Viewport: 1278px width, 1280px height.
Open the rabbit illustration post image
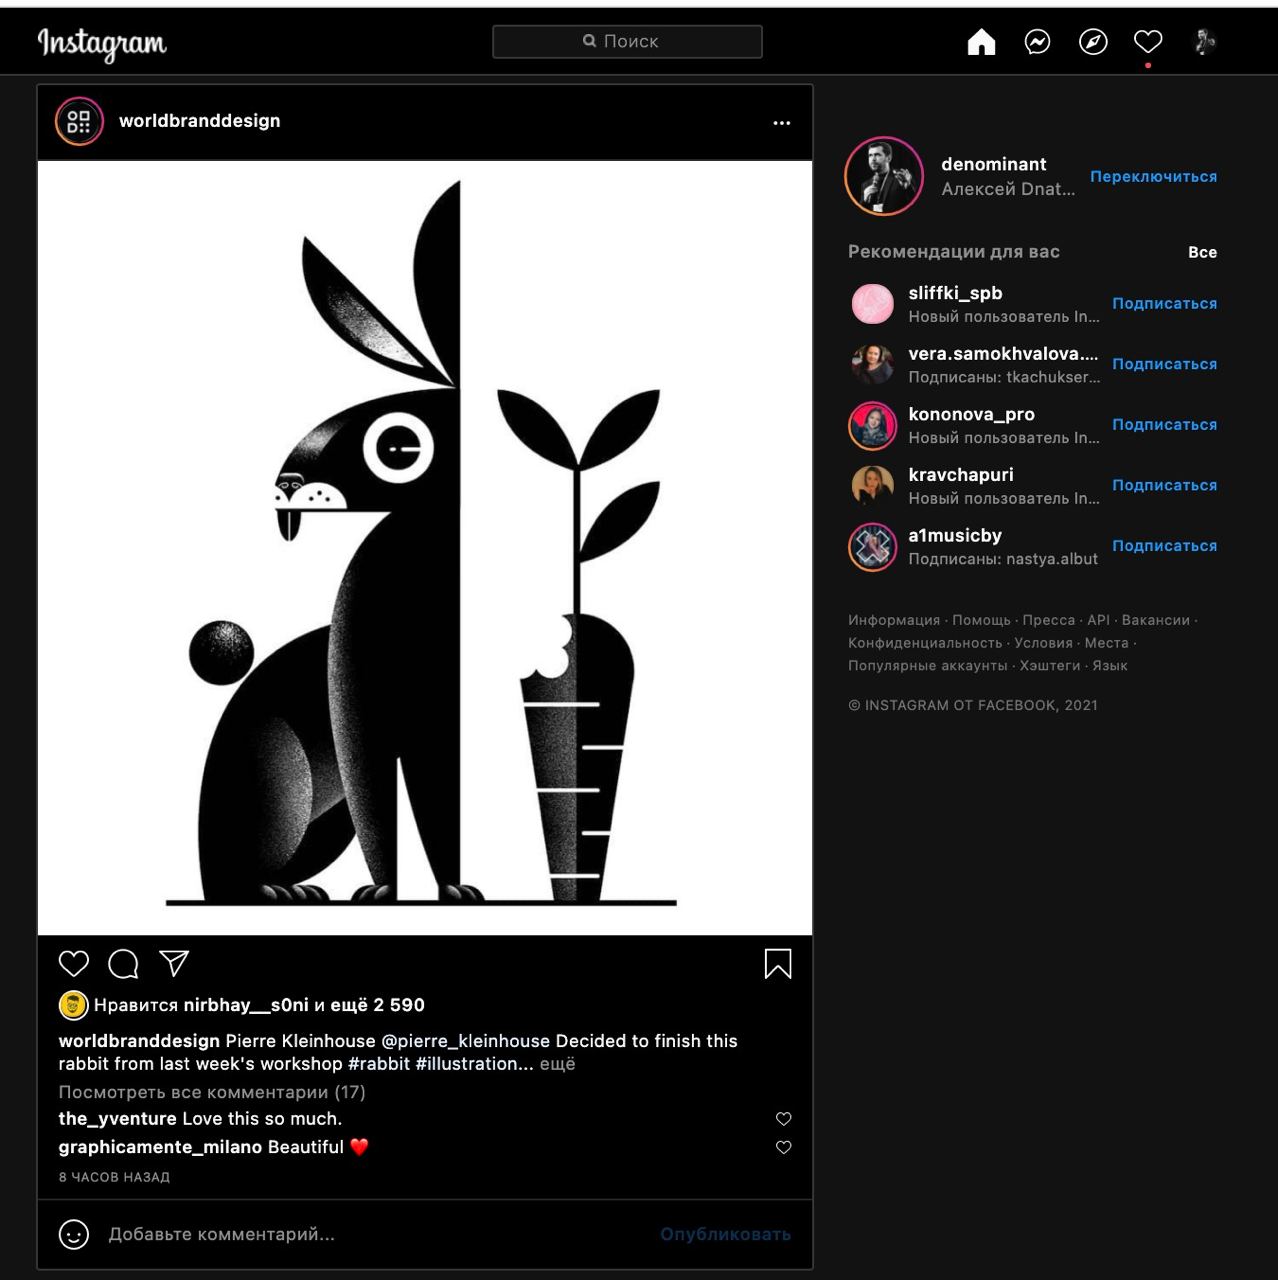[x=425, y=548]
